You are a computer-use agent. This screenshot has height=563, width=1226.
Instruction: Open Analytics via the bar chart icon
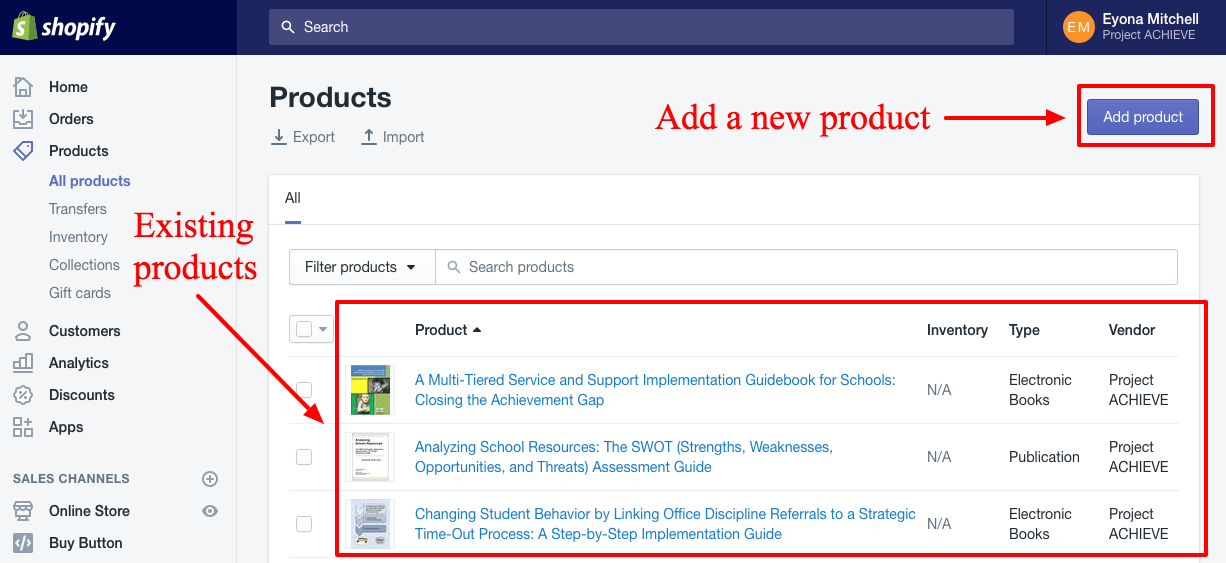23,363
